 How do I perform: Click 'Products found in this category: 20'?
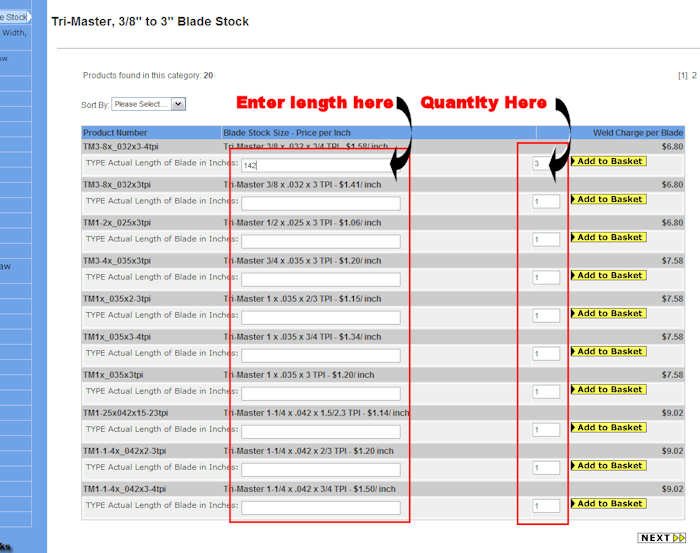click(x=148, y=75)
